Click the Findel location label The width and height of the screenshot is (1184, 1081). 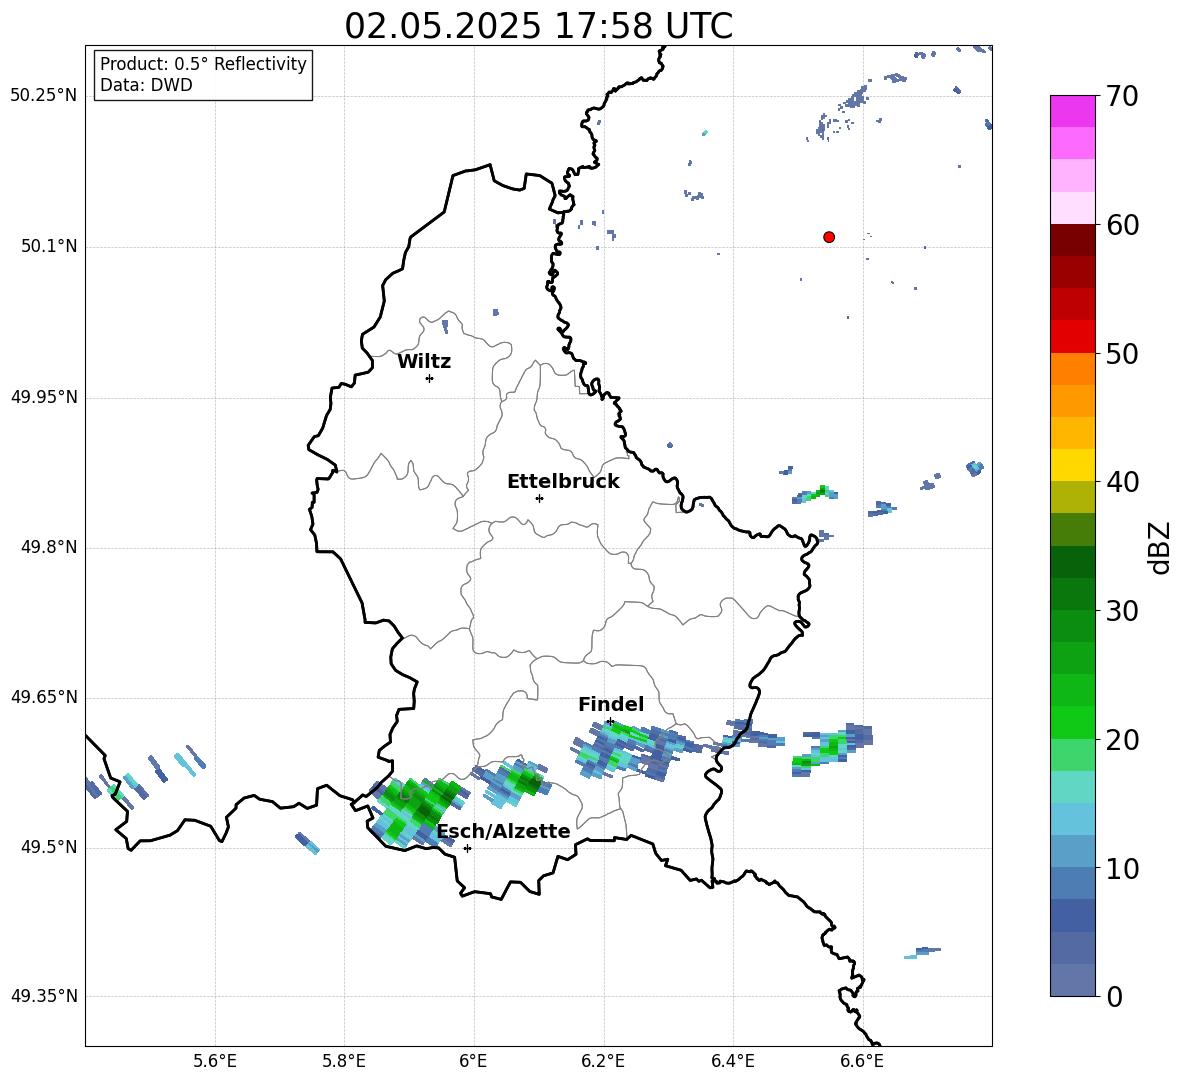[x=611, y=704]
